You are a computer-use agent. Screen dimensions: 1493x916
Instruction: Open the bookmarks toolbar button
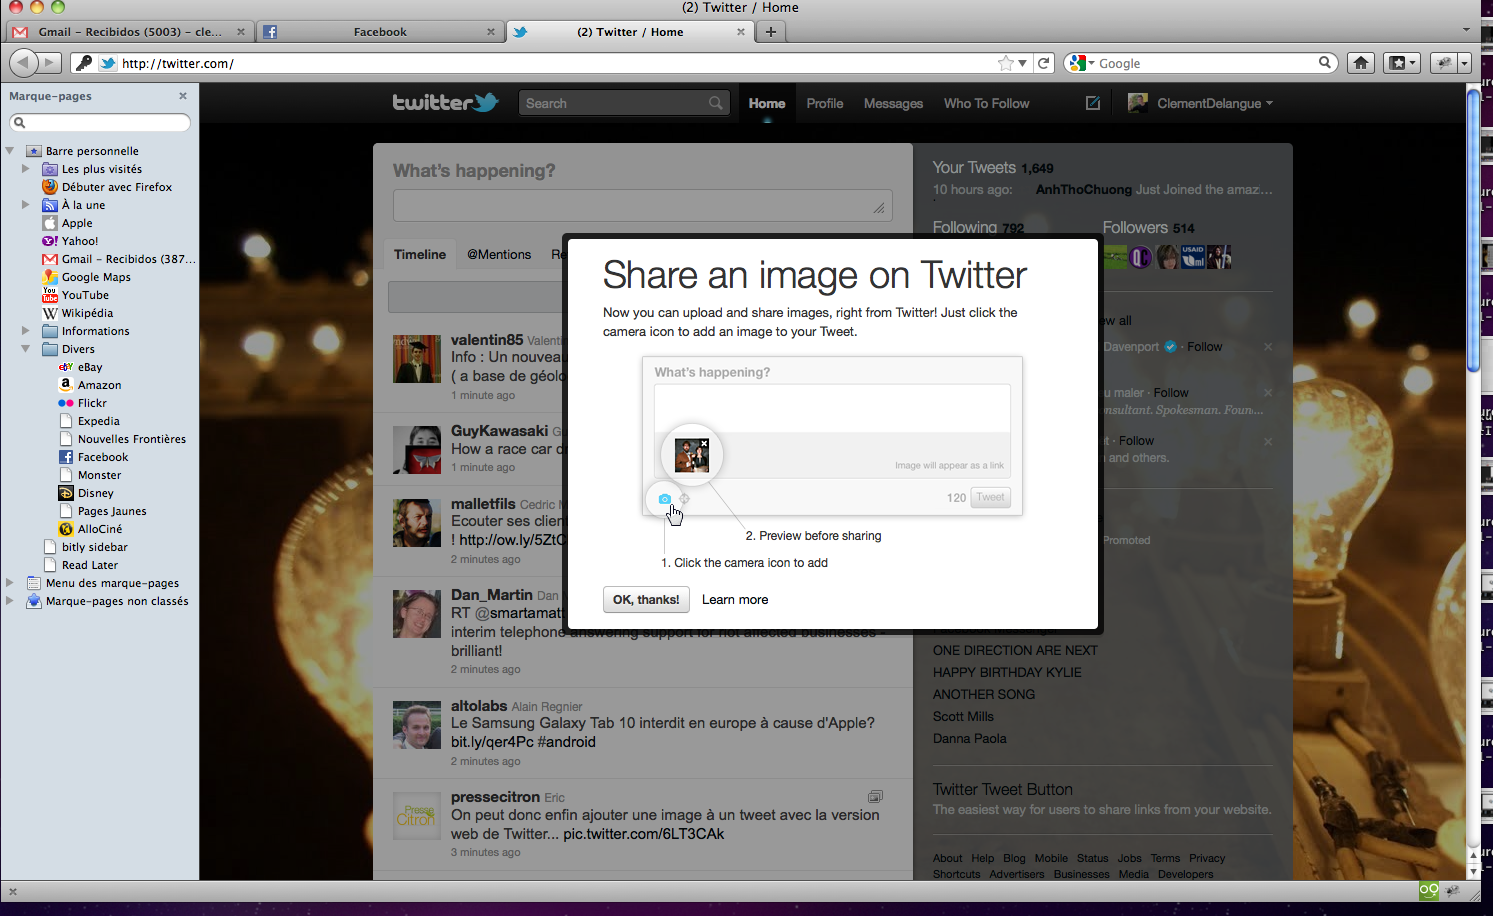[1401, 63]
